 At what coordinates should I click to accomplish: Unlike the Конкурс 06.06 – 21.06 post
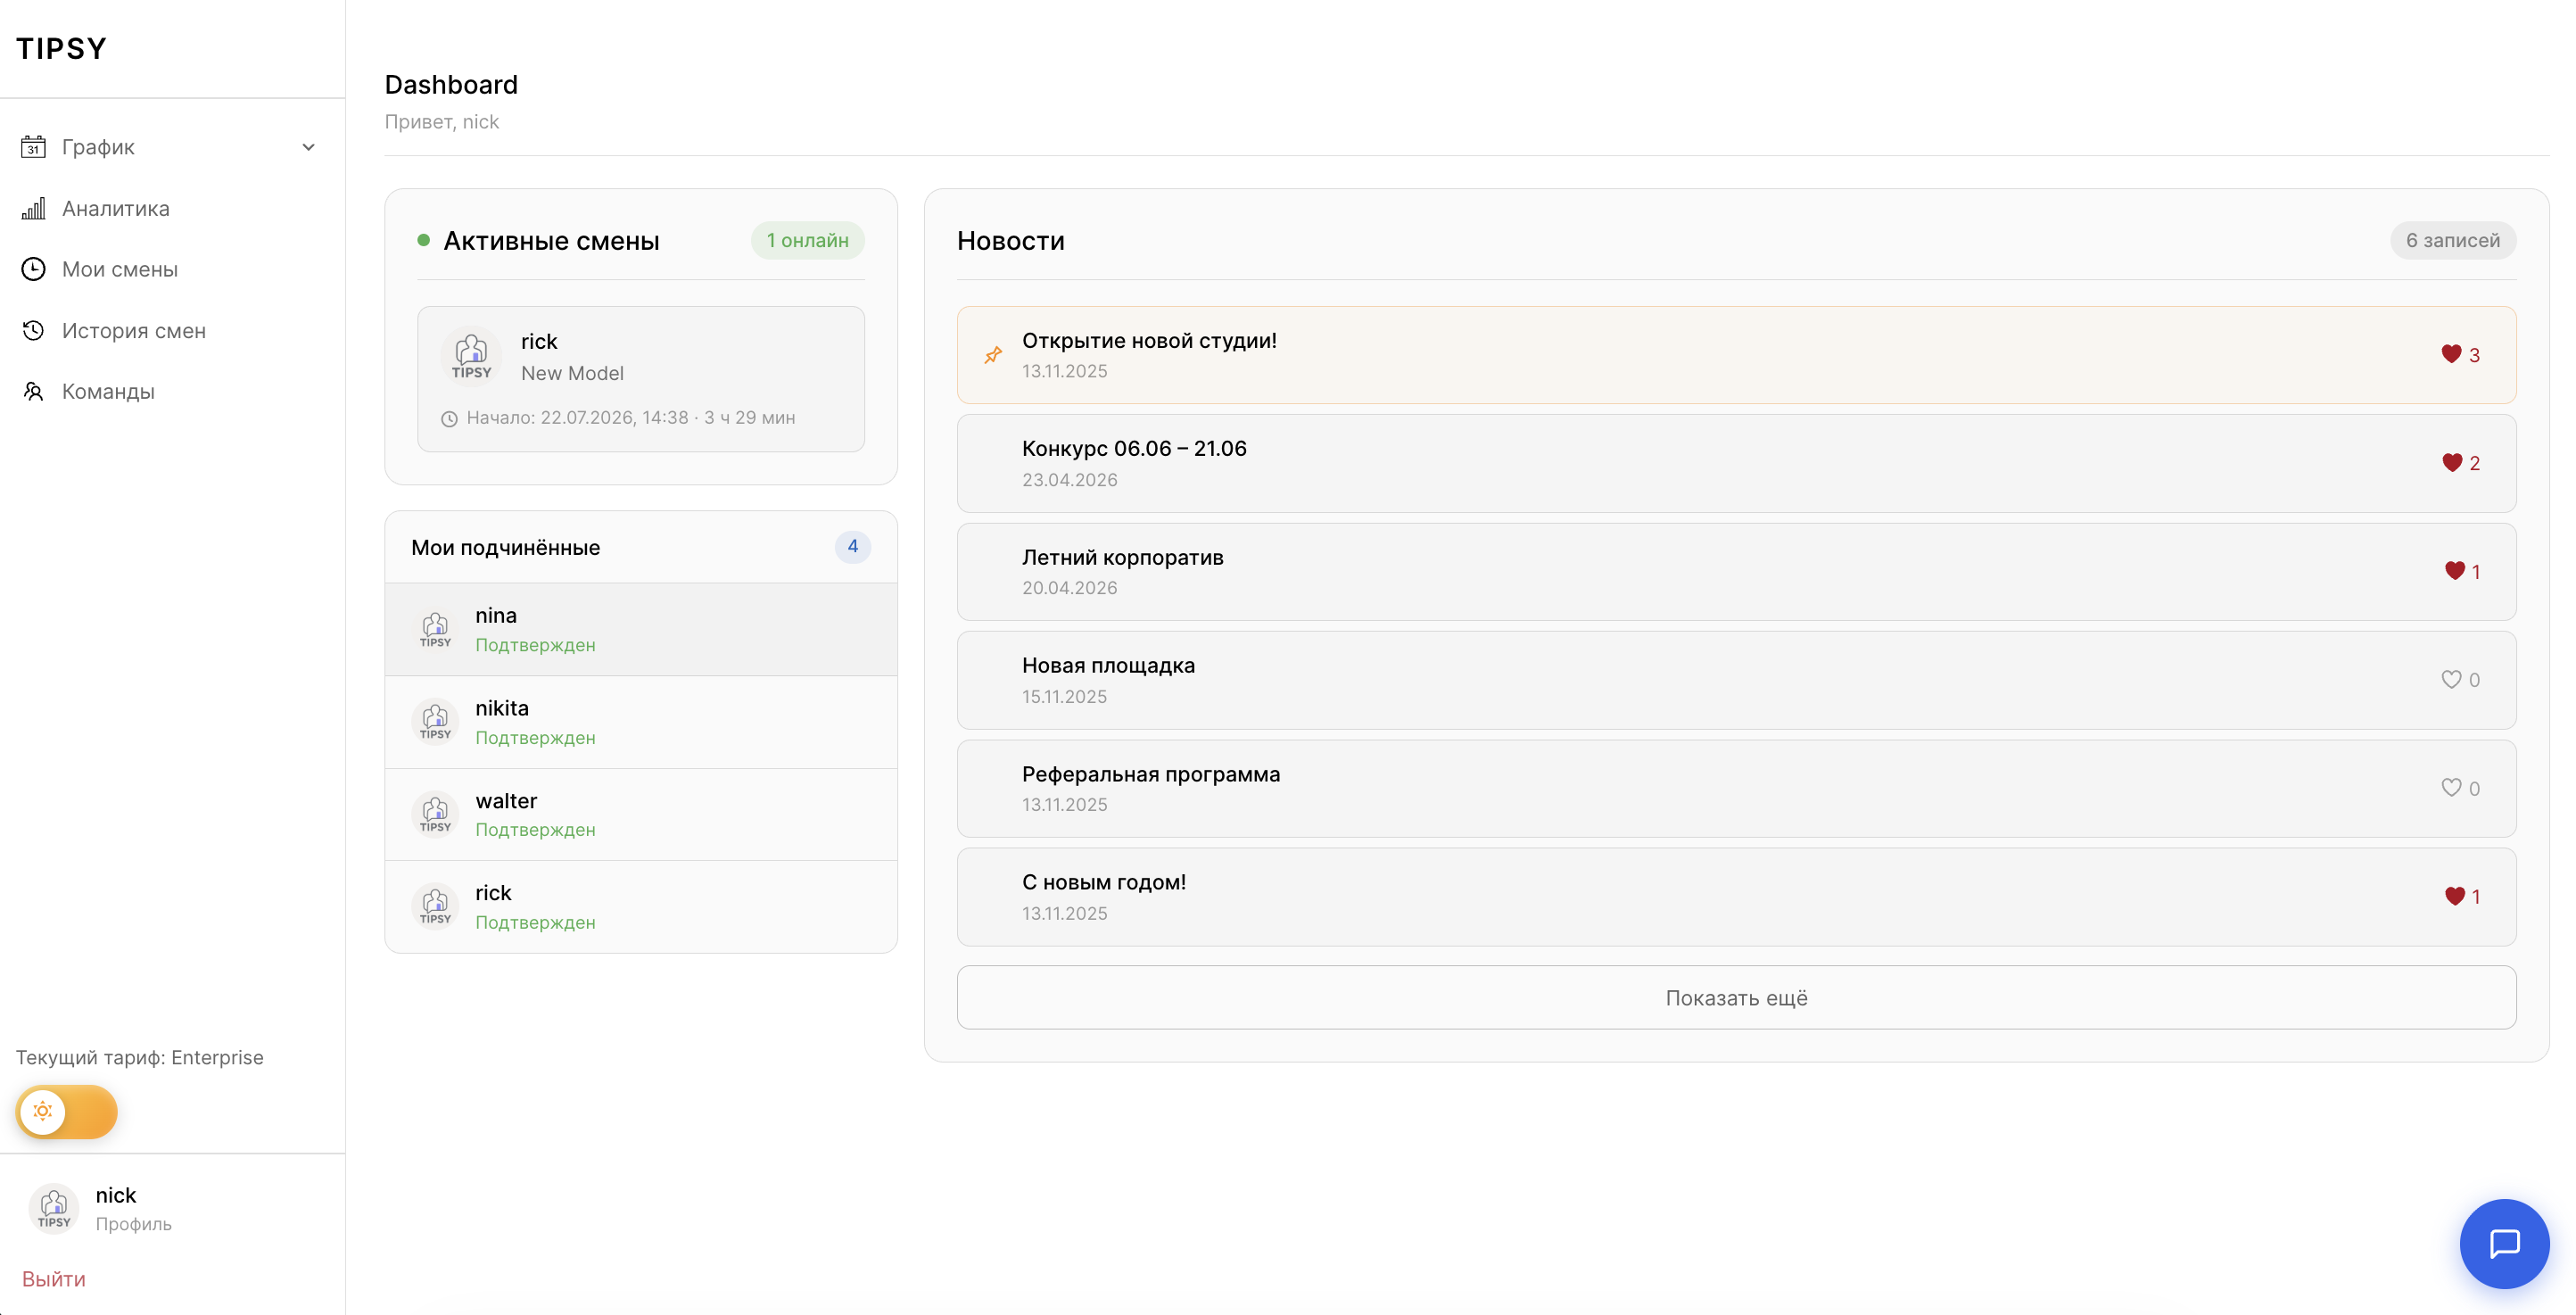coord(2451,462)
